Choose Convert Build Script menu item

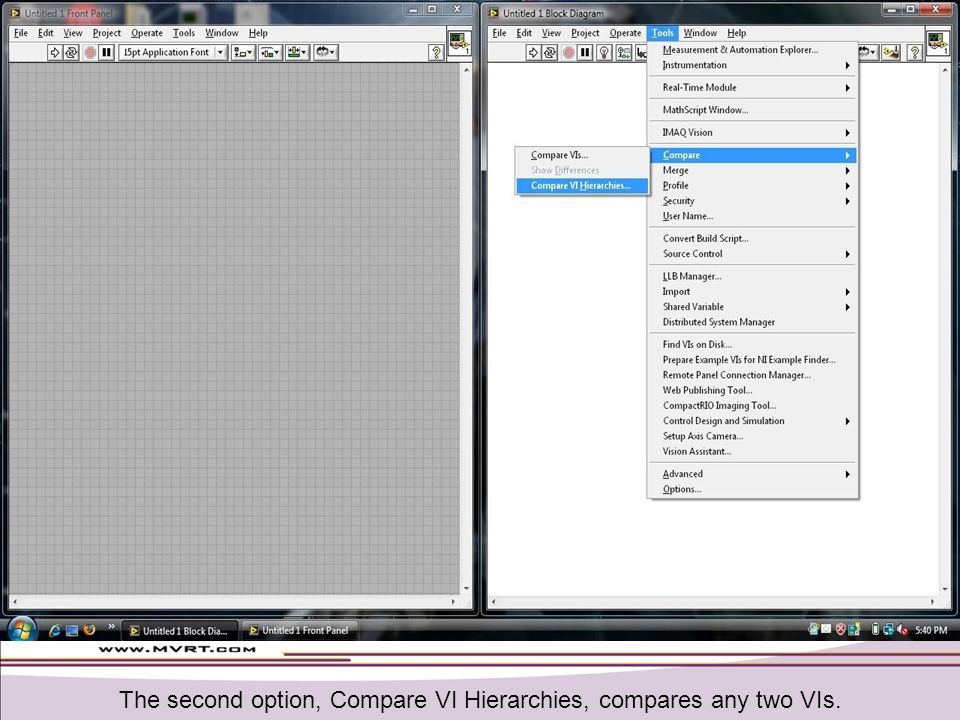(x=752, y=239)
